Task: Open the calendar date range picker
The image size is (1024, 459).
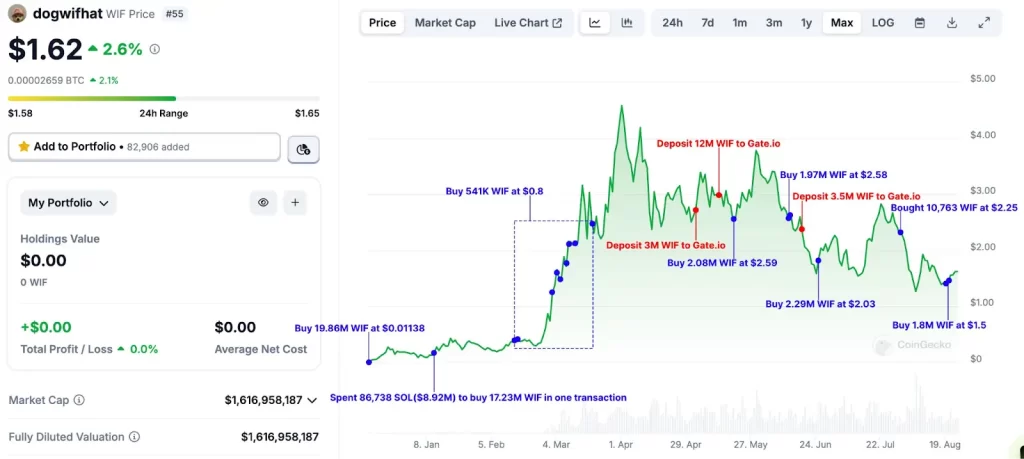Action: pyautogui.click(x=919, y=23)
